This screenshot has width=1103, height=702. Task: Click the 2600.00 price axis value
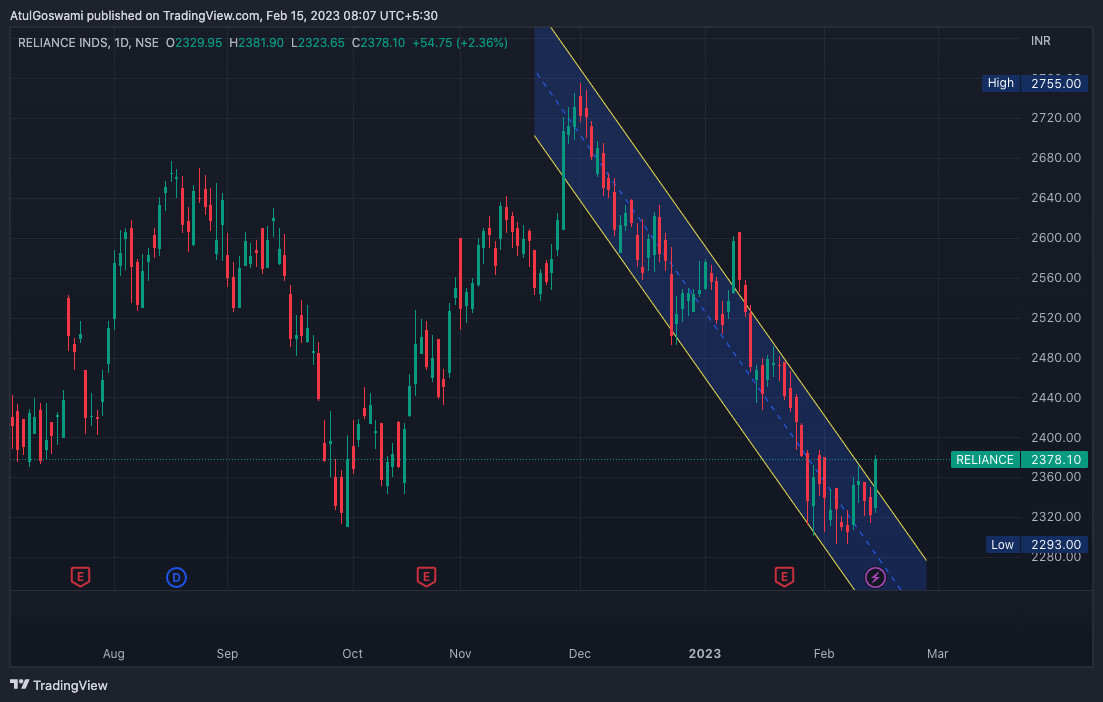tap(1056, 238)
